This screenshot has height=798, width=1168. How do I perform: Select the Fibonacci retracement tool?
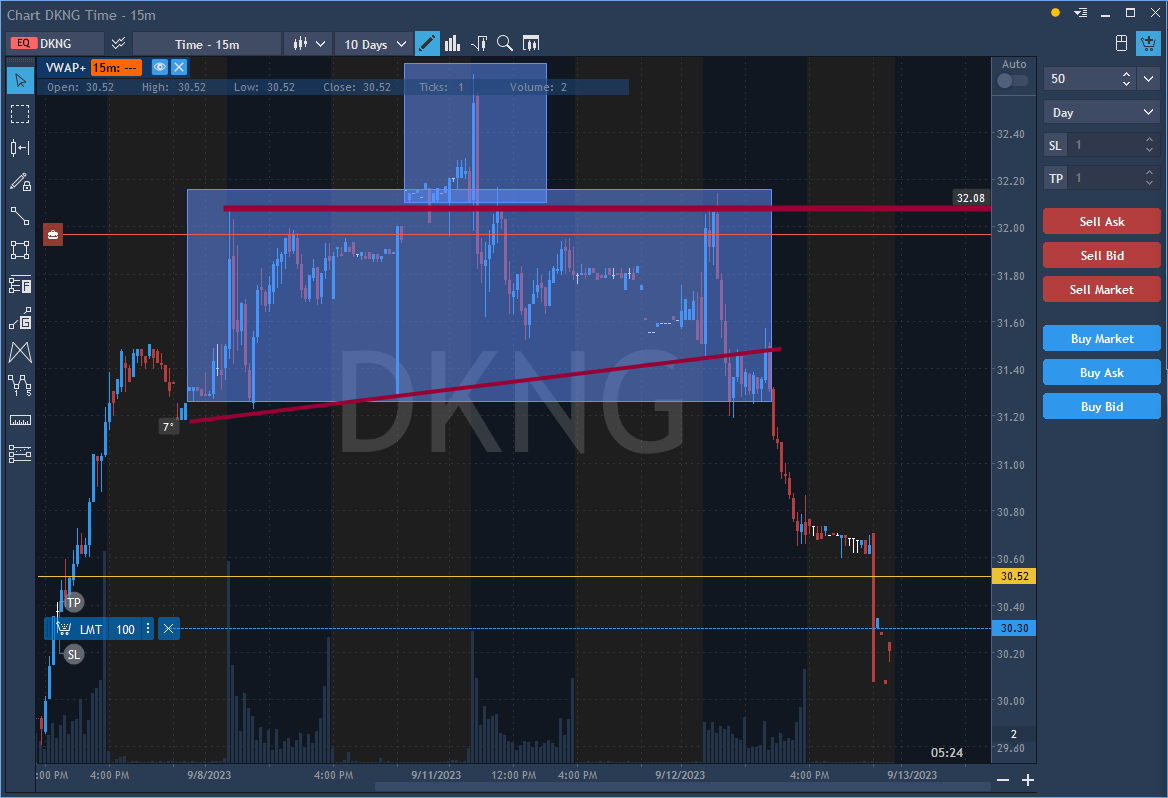pyautogui.click(x=20, y=285)
